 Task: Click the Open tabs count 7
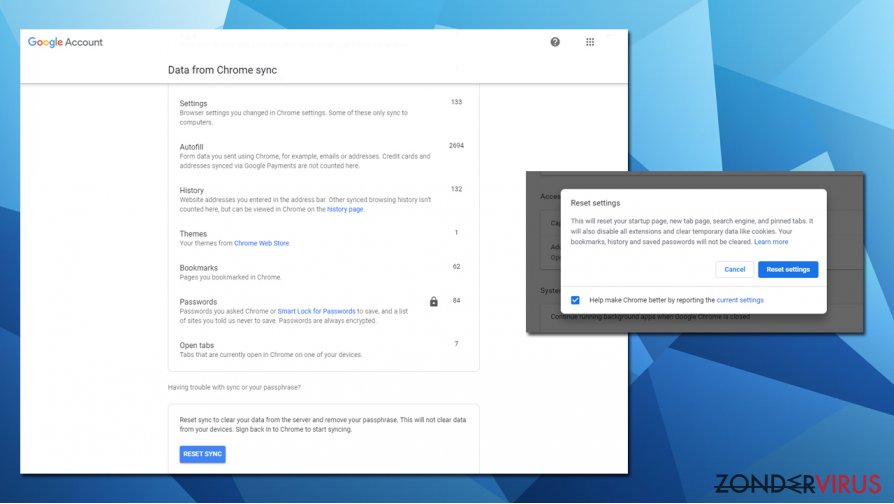click(x=456, y=344)
